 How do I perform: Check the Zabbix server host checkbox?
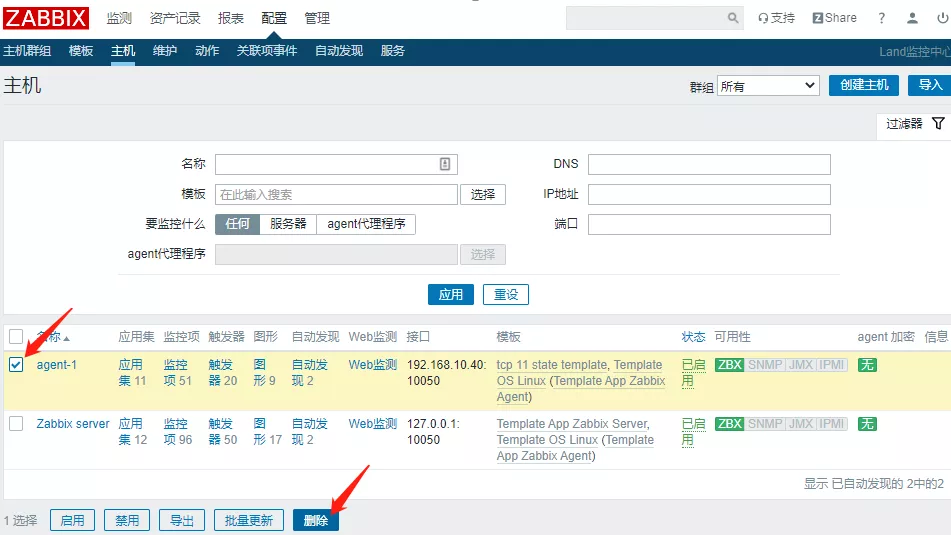click(16, 424)
